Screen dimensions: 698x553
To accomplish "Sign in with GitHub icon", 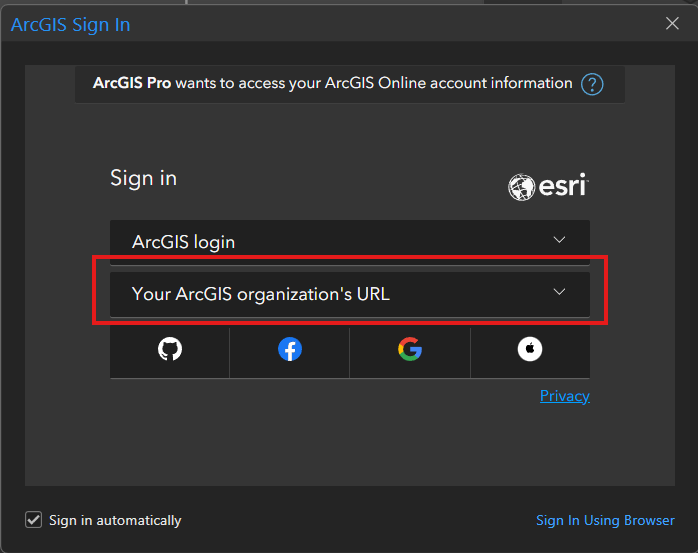I will [x=170, y=349].
